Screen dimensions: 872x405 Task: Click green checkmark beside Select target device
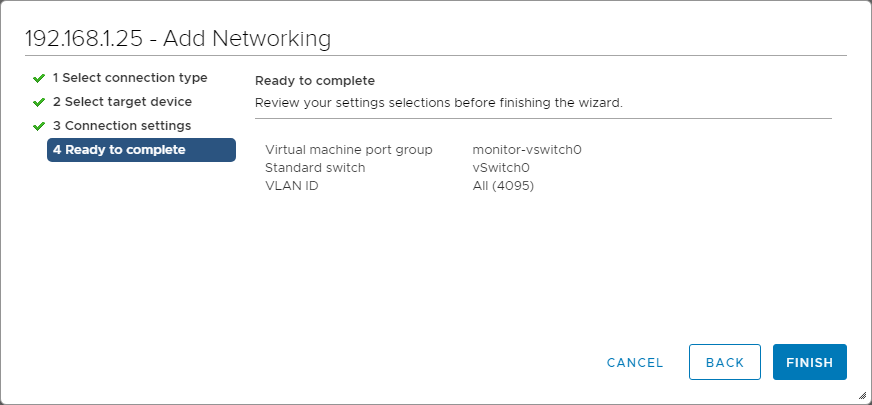[x=39, y=101]
